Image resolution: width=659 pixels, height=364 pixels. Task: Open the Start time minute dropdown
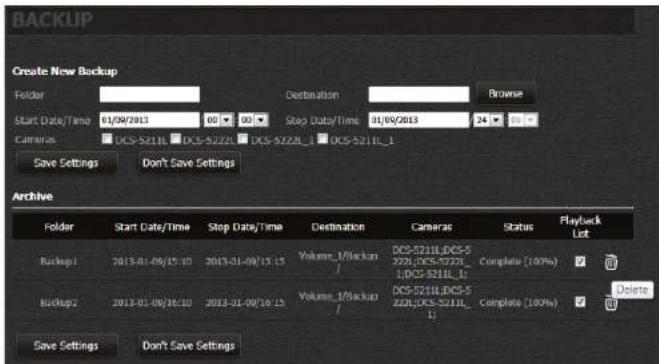click(253, 120)
